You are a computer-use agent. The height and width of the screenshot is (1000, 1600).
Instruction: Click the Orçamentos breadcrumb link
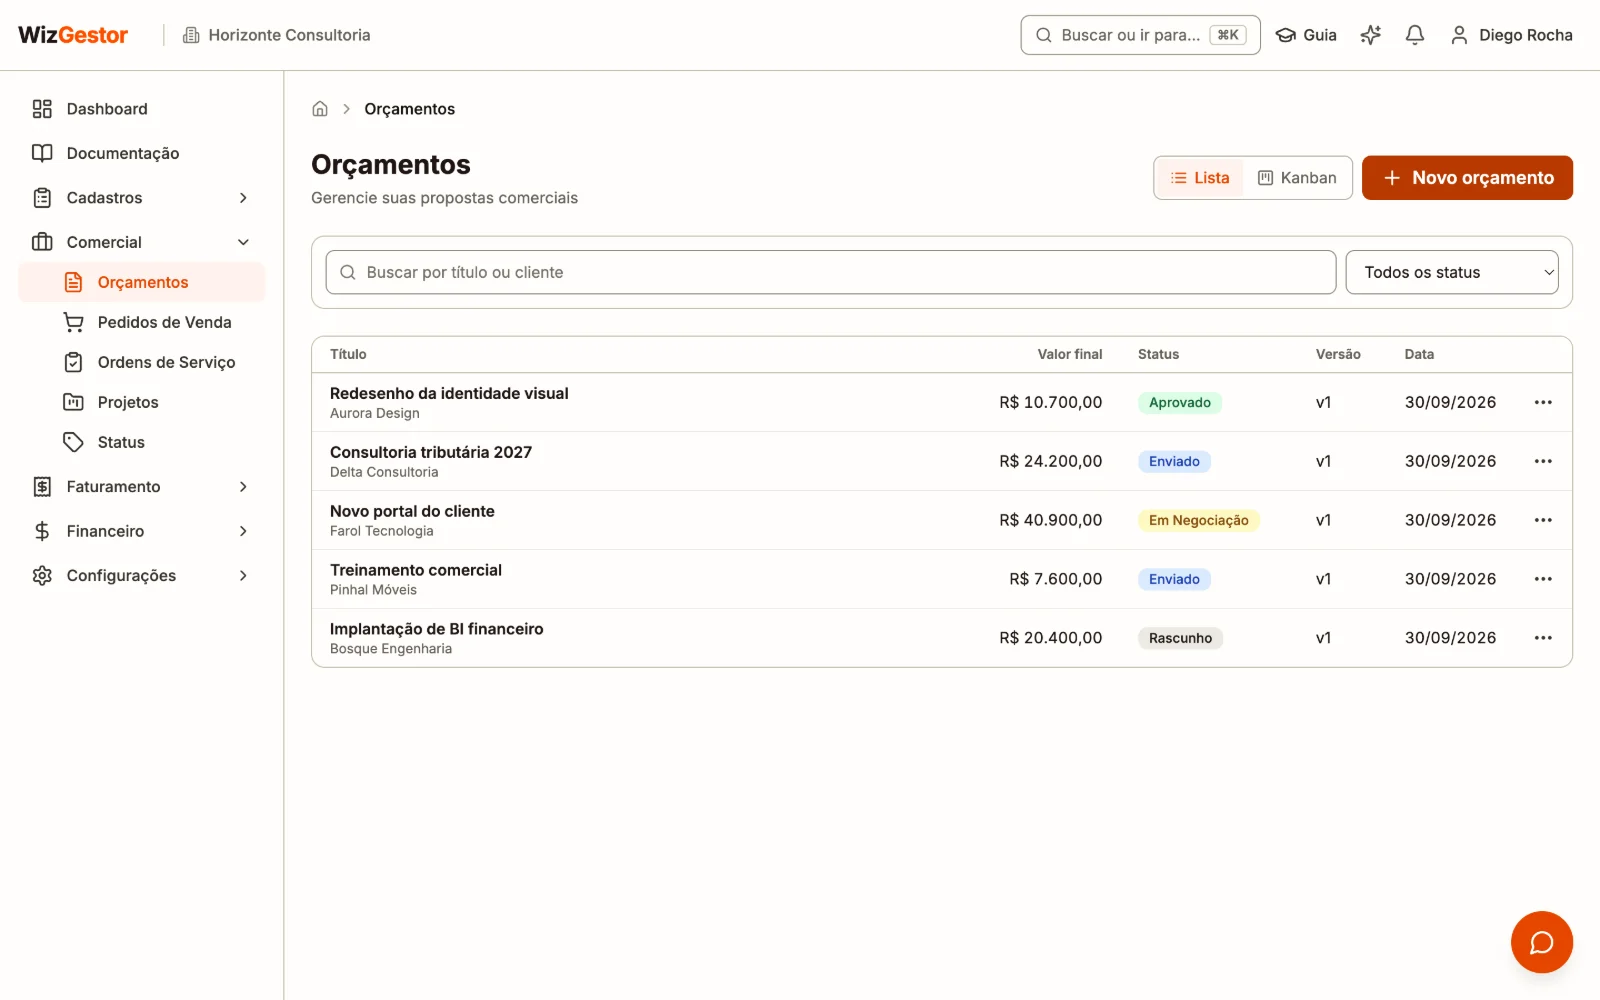pos(409,109)
